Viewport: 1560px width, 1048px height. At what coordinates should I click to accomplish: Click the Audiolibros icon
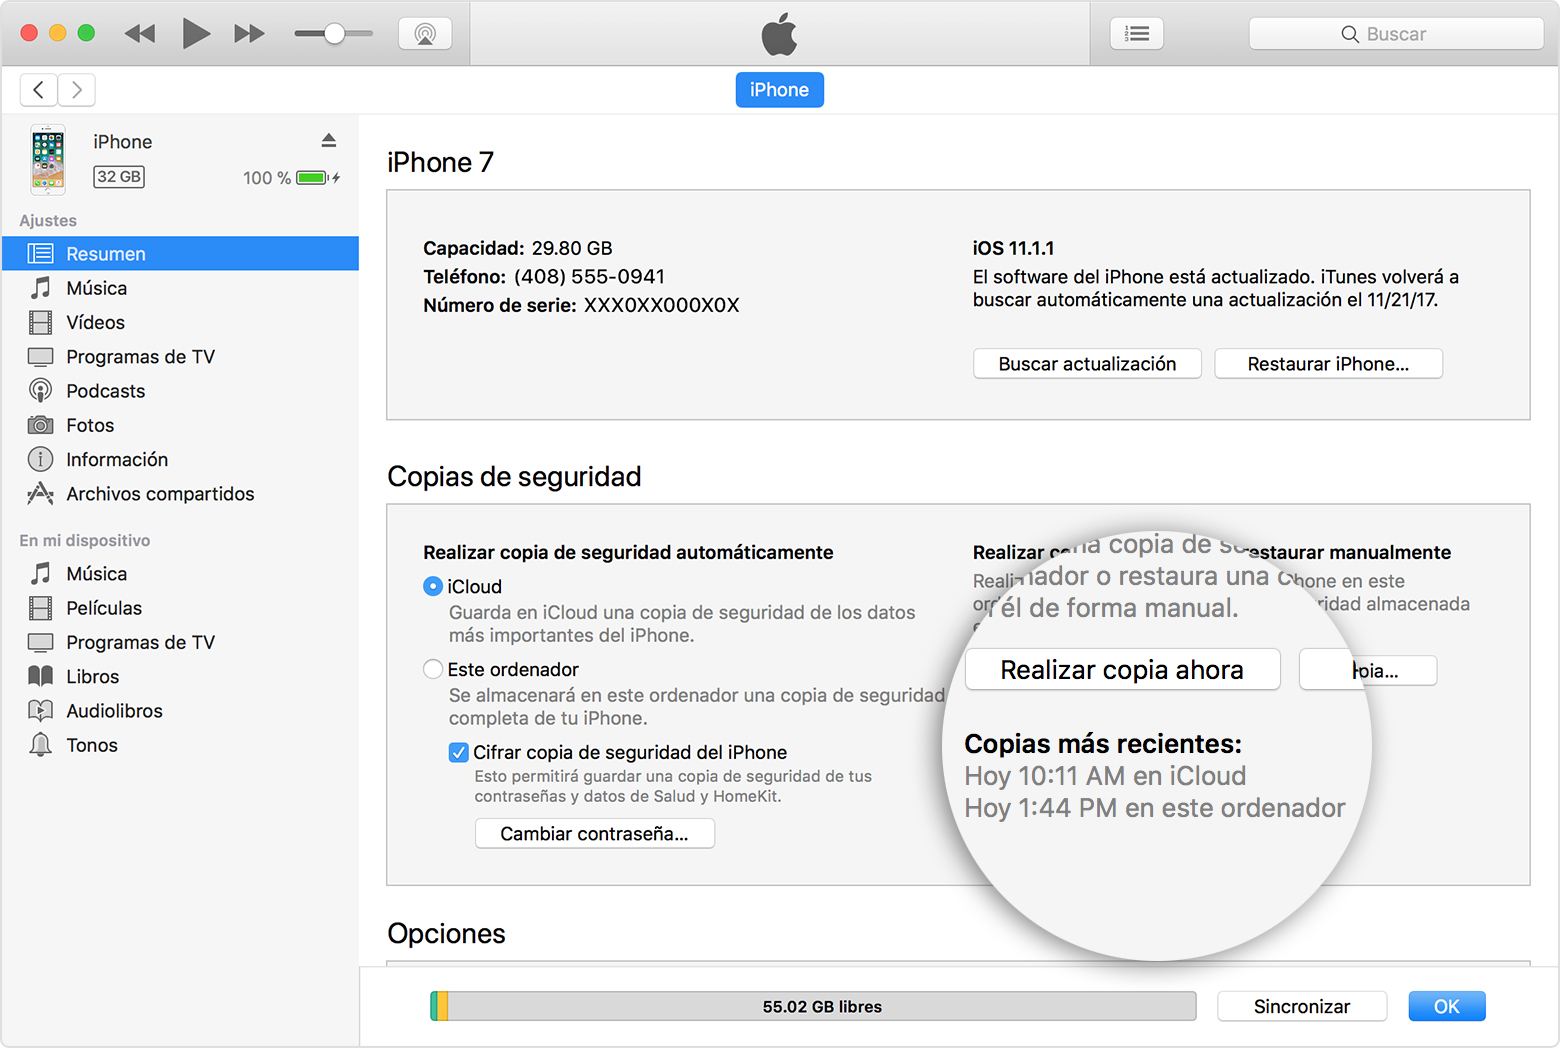(40, 711)
